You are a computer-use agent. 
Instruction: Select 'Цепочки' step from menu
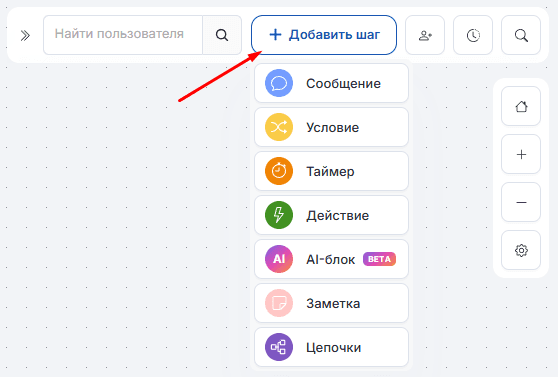tap(331, 347)
